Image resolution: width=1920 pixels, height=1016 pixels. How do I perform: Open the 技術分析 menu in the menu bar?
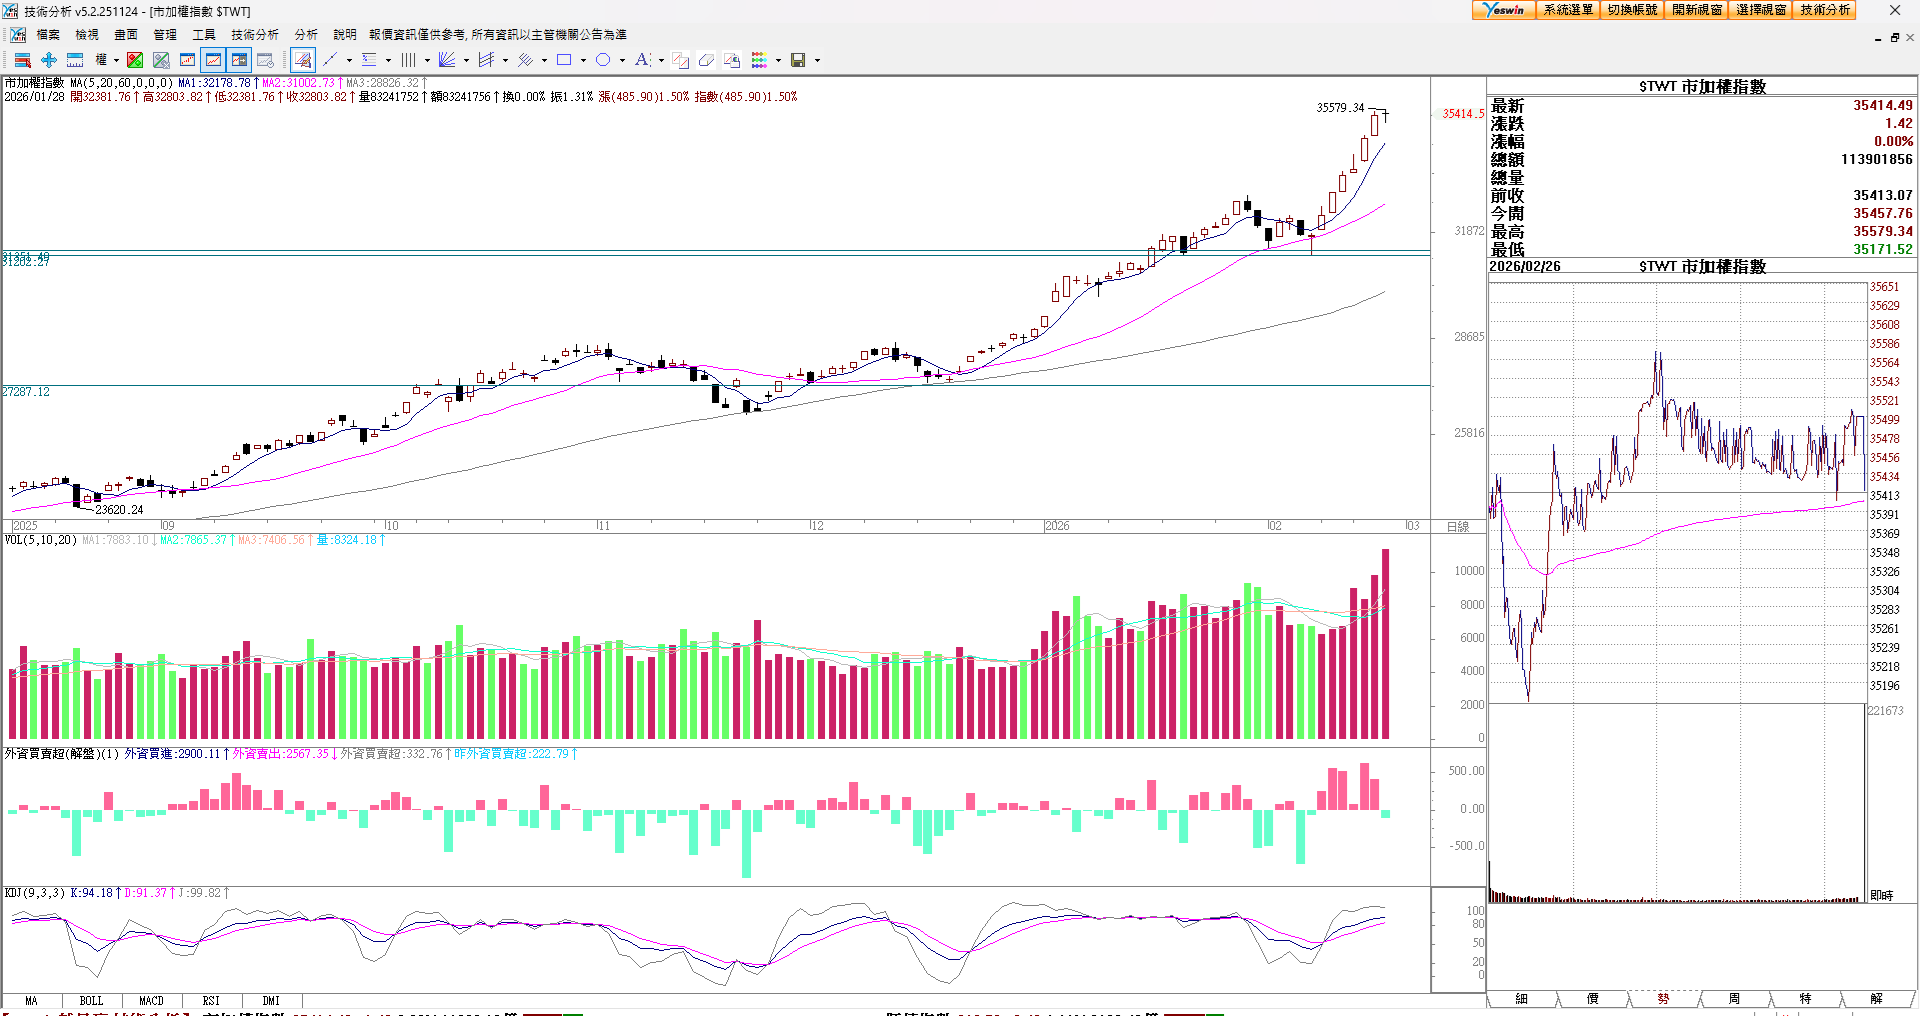[255, 34]
